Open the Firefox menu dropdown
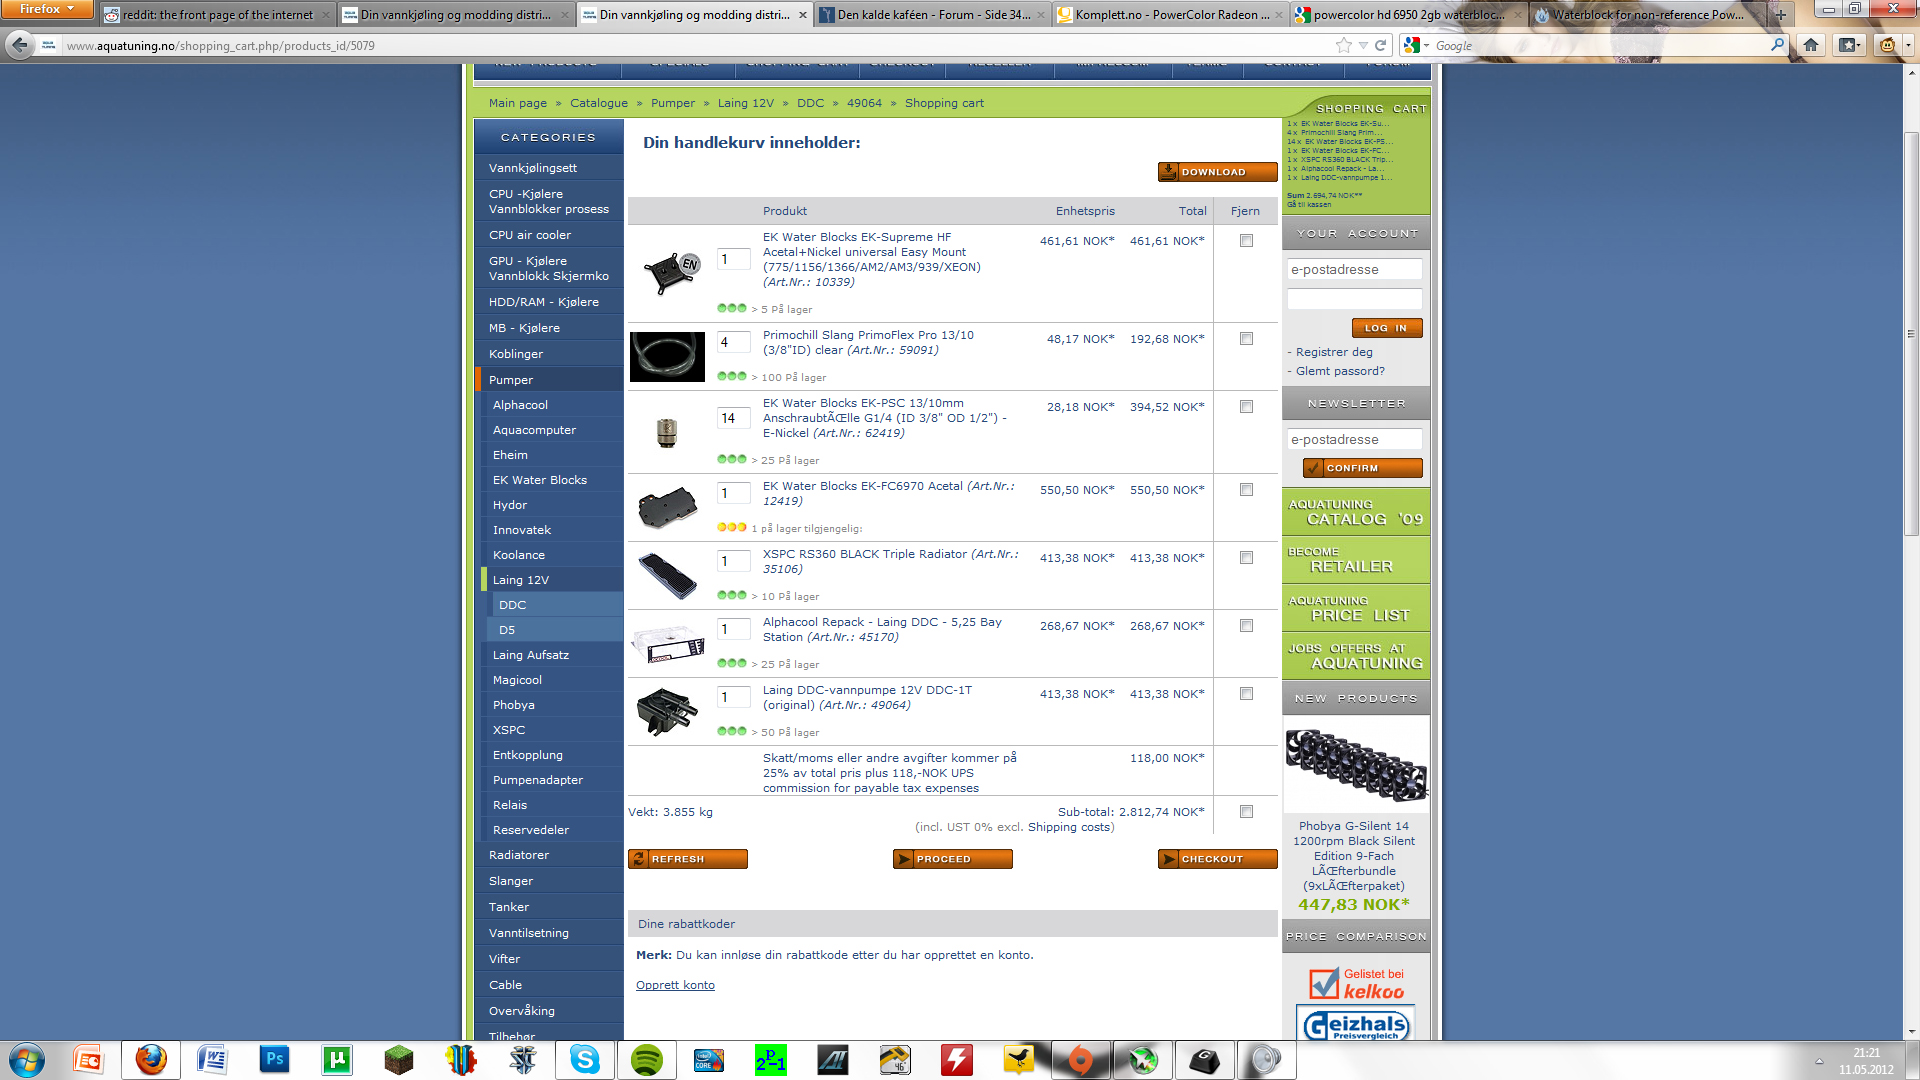Image resolution: width=1920 pixels, height=1080 pixels. tap(47, 9)
